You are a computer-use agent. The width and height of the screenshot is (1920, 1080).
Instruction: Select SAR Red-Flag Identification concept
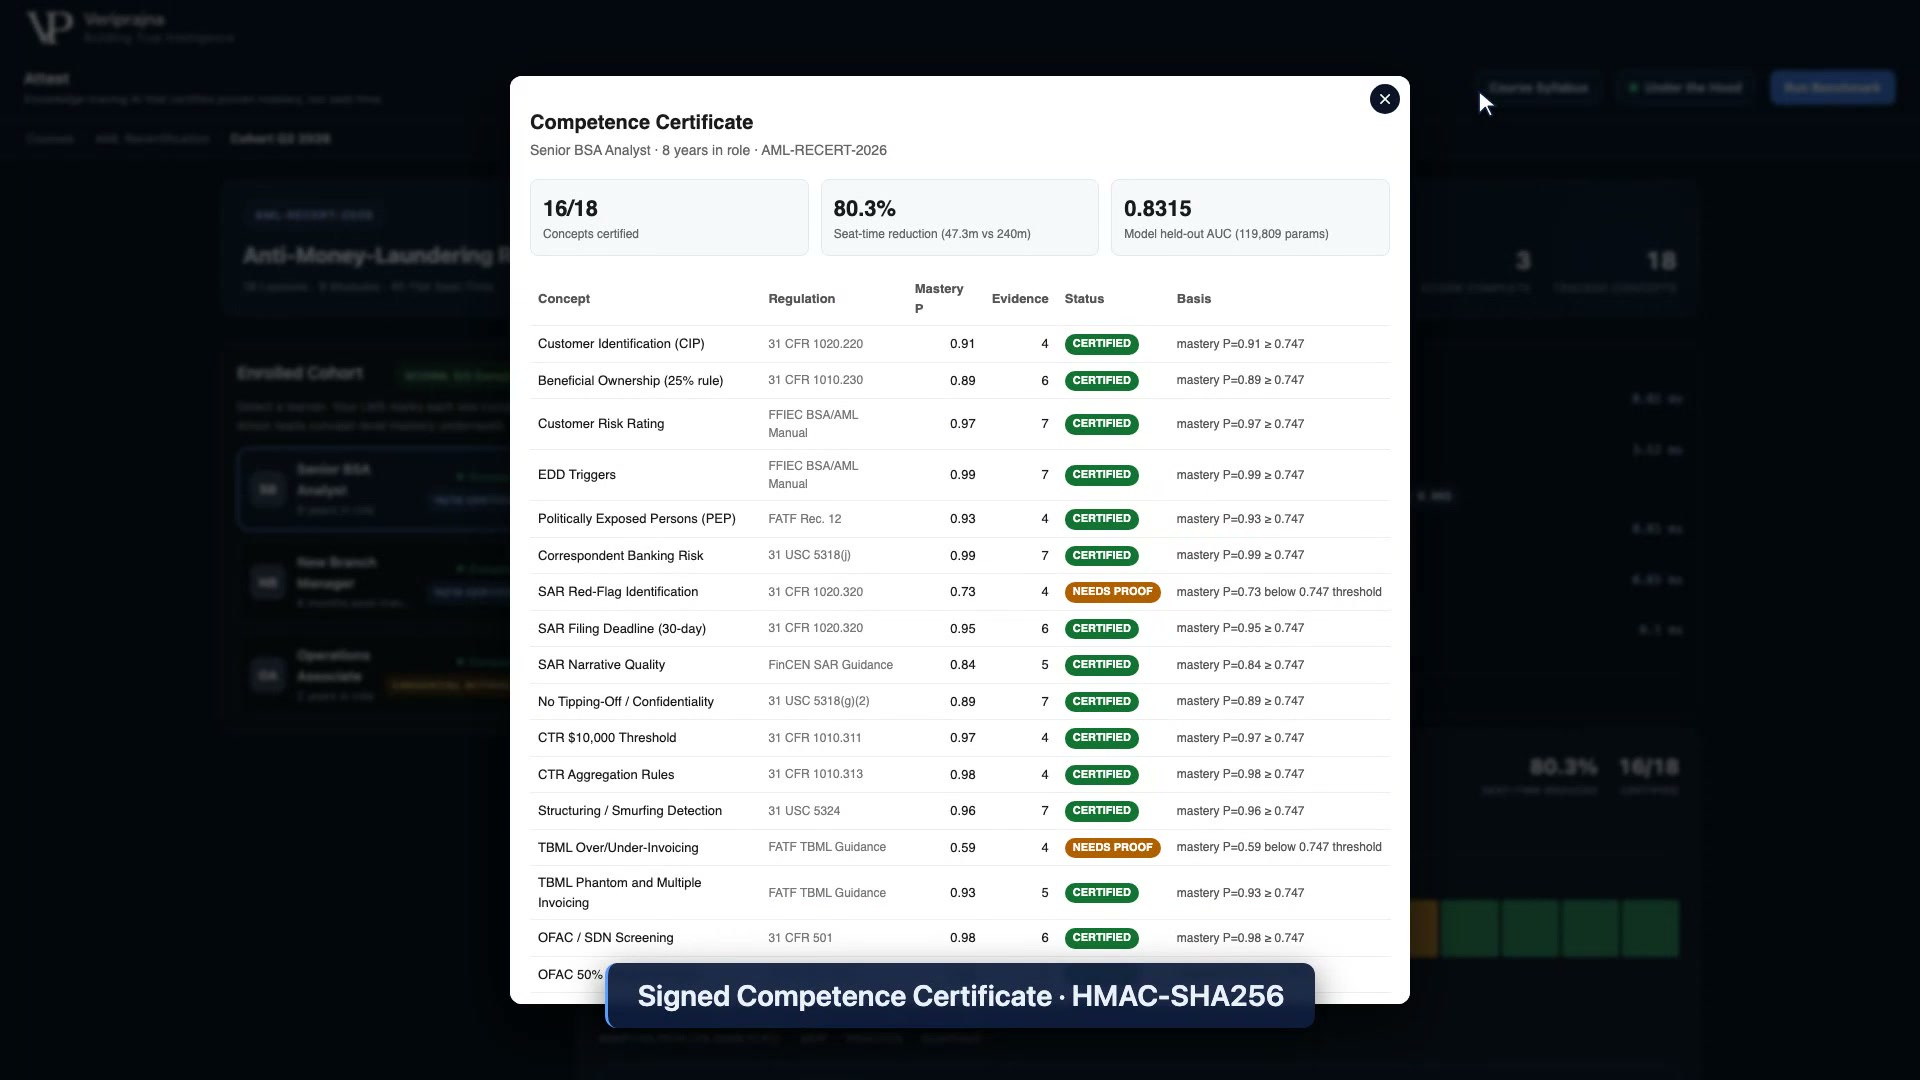click(618, 592)
